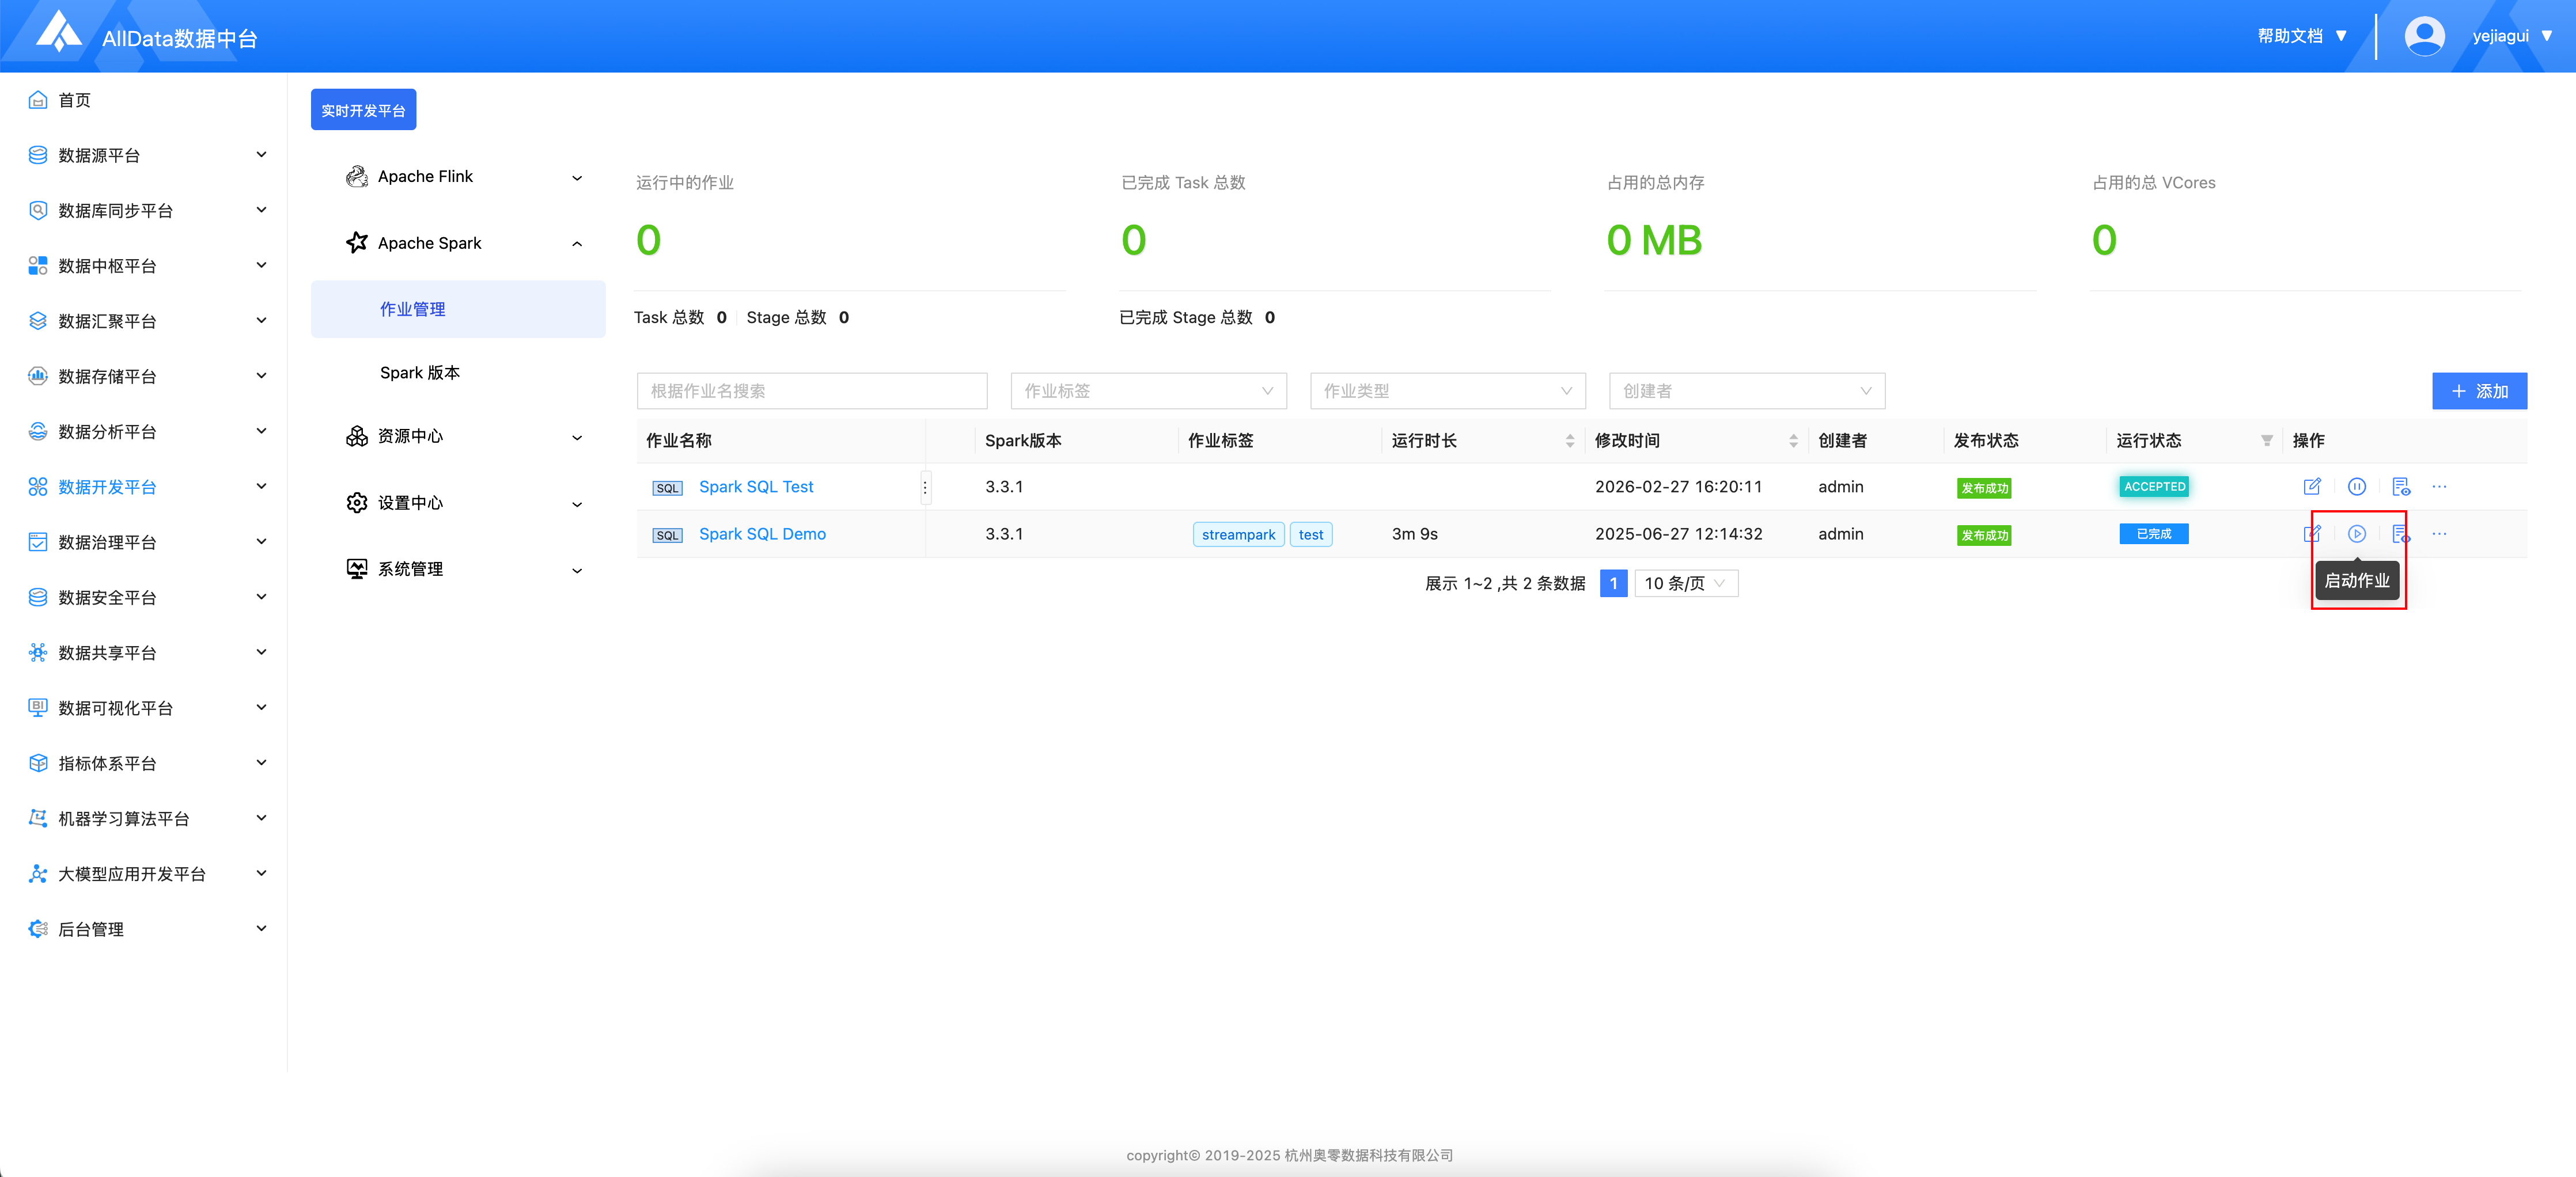Open the 实时开发平台 tab

pyautogui.click(x=363, y=110)
